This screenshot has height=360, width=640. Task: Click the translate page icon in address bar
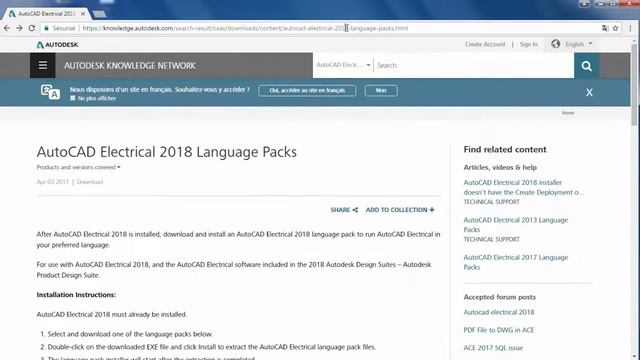605,28
